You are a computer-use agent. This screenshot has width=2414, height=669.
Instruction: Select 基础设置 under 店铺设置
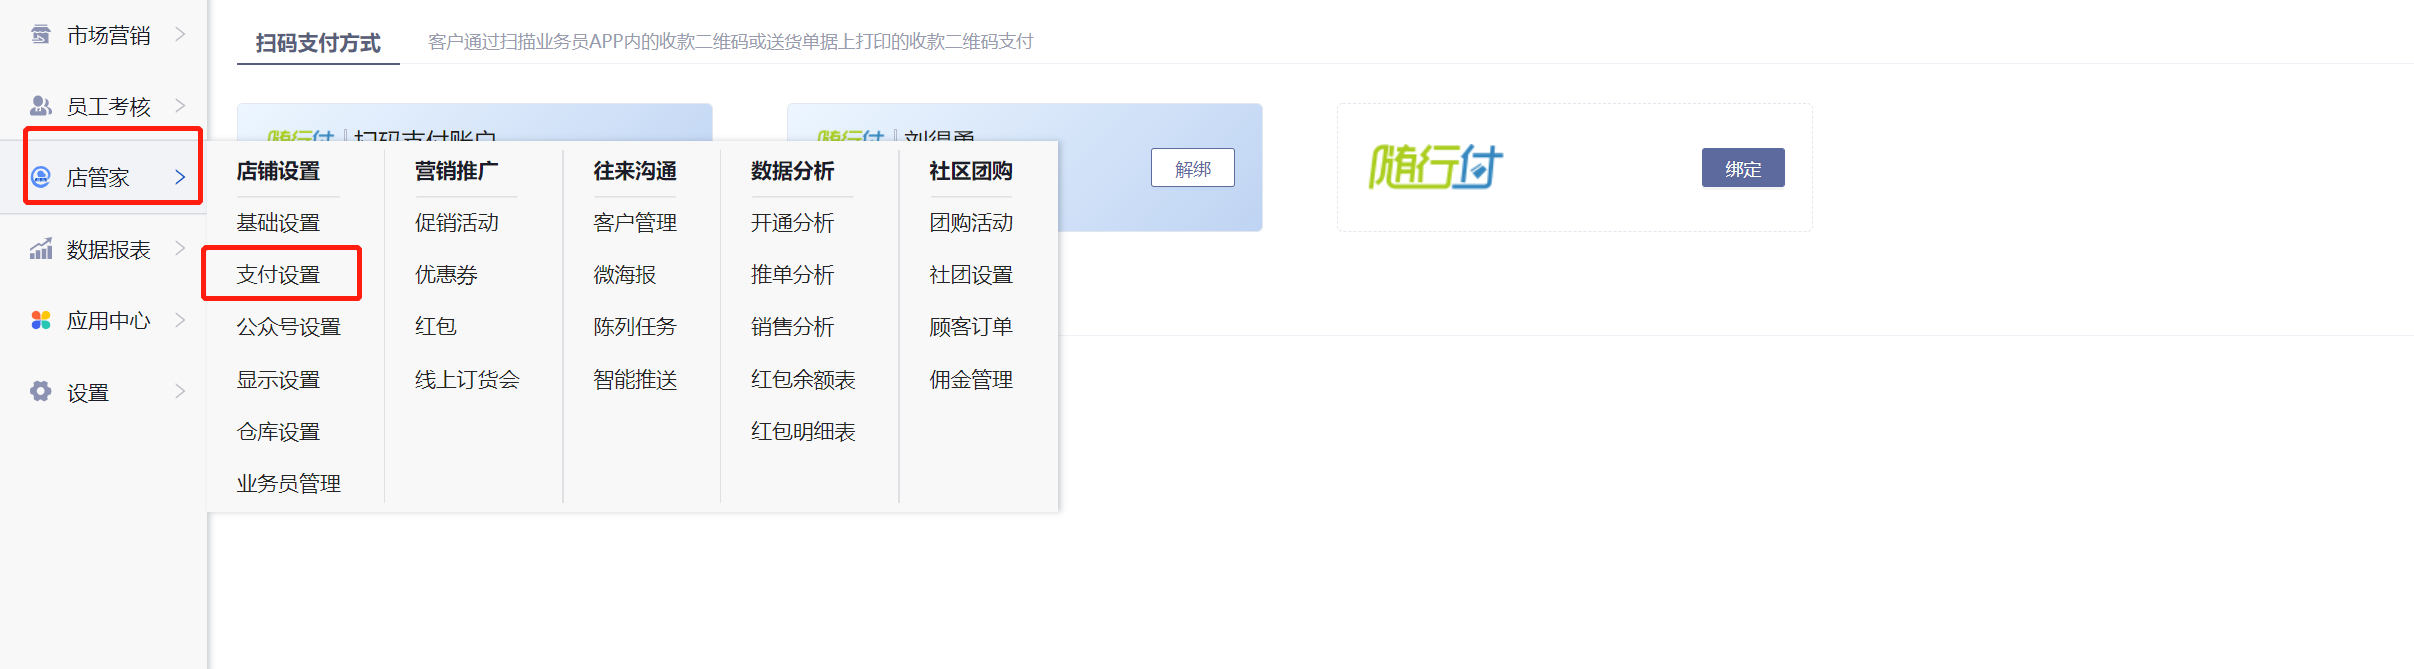point(278,223)
